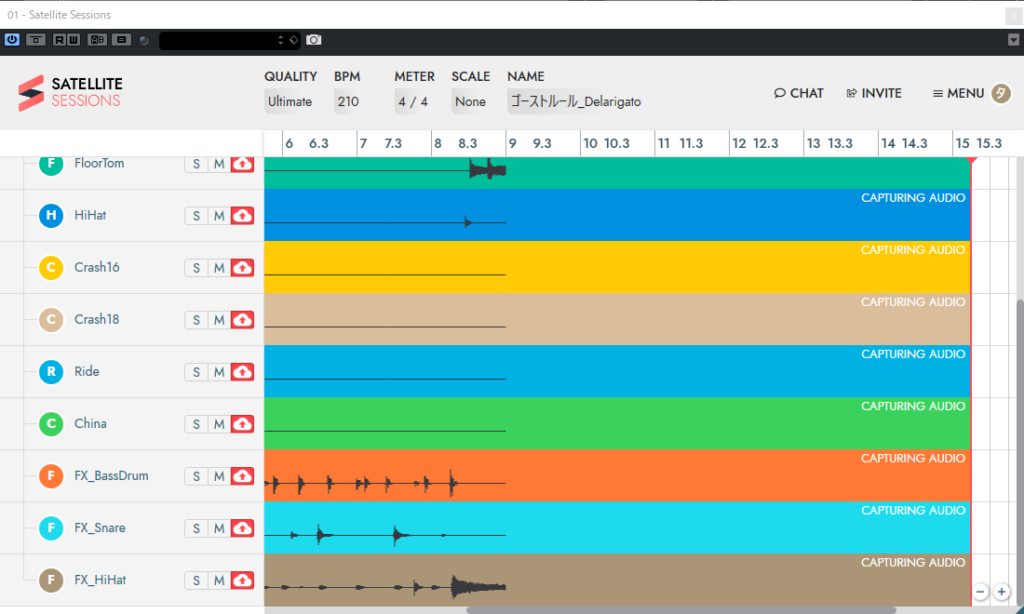Click the Invite button
Viewport: 1024px width, 614px height.
tap(874, 93)
